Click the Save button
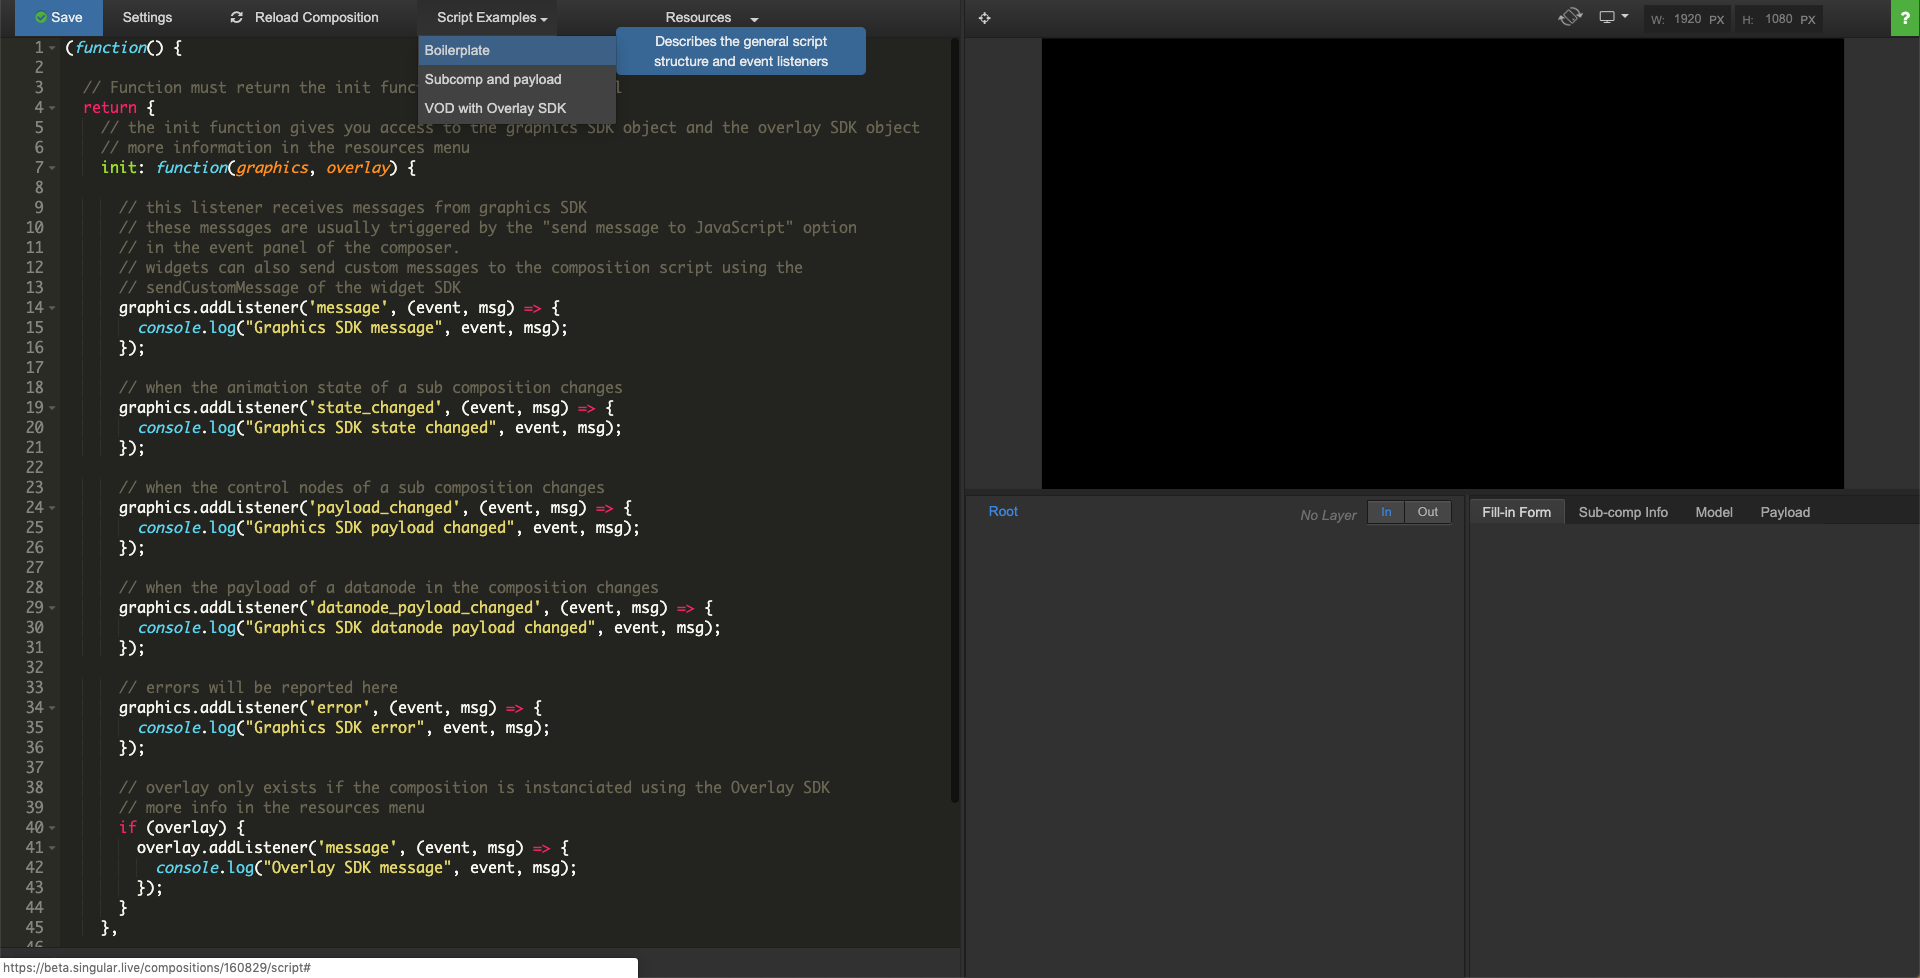1920x978 pixels. point(58,17)
